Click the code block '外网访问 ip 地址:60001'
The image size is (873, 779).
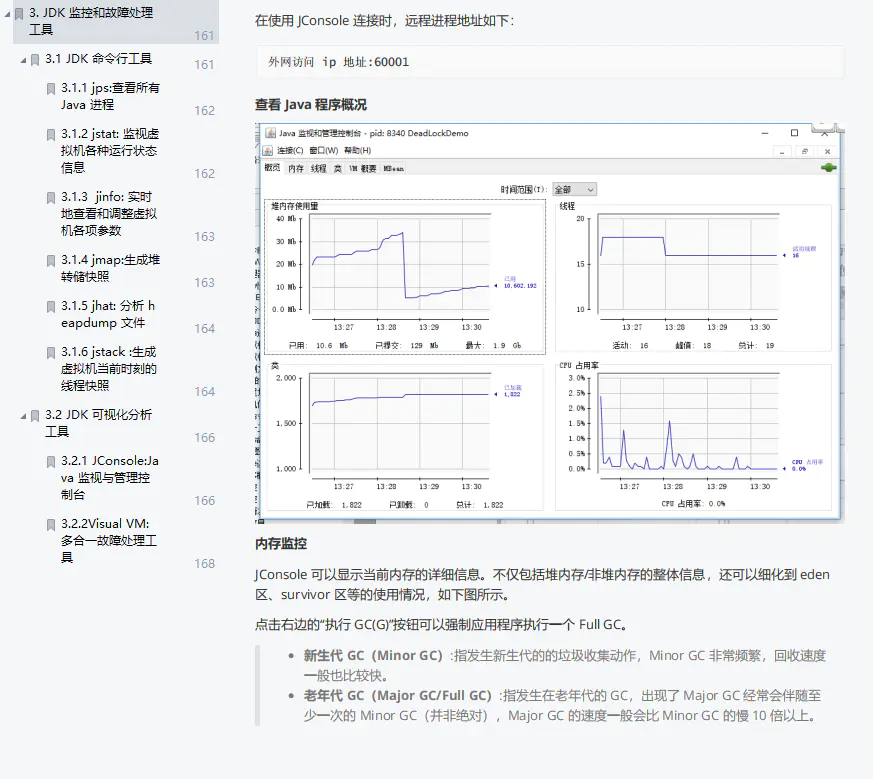550,62
